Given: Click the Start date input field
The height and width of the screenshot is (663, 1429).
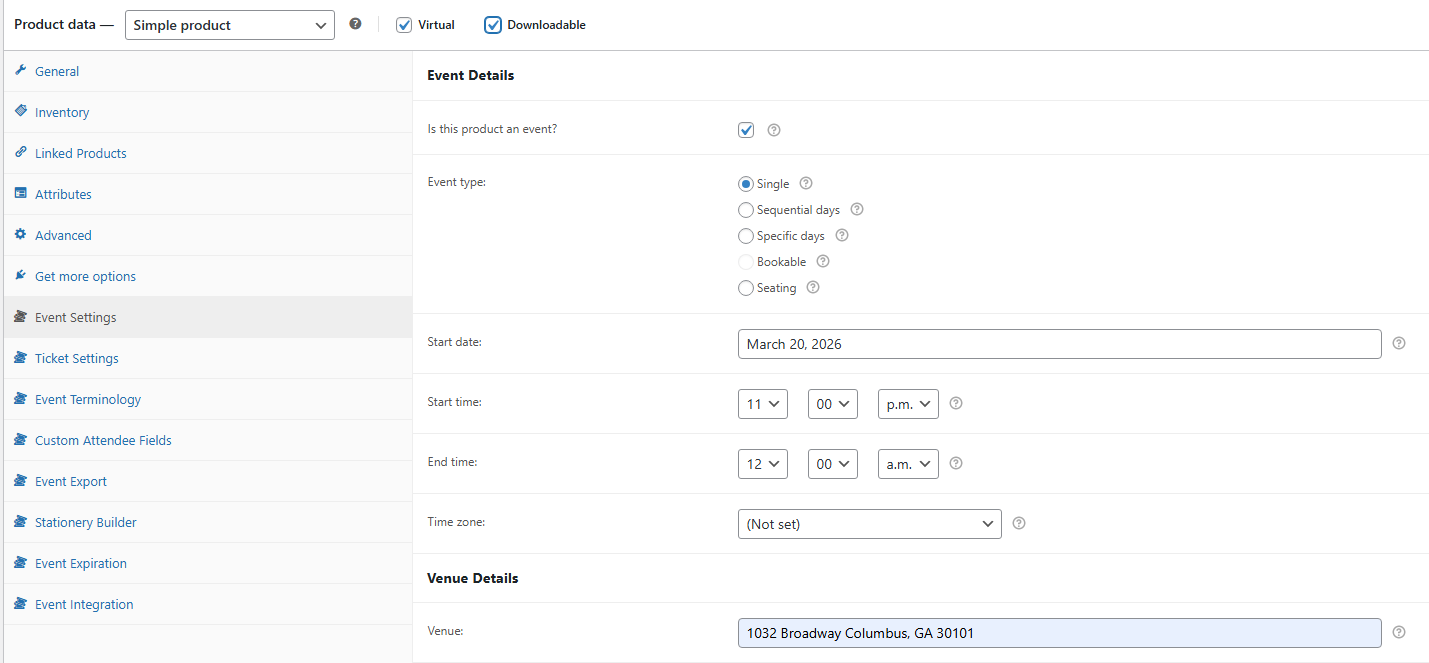Looking at the screenshot, I should (1060, 344).
